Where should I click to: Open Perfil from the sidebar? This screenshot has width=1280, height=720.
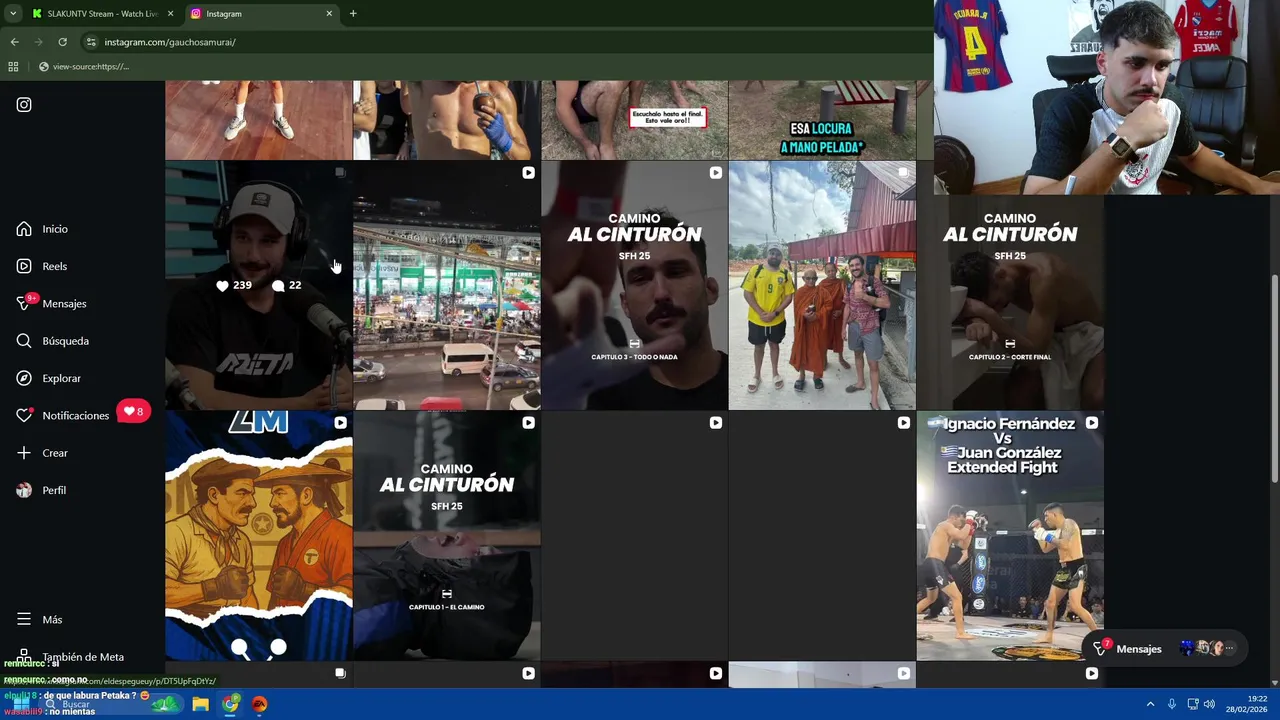pyautogui.click(x=41, y=490)
